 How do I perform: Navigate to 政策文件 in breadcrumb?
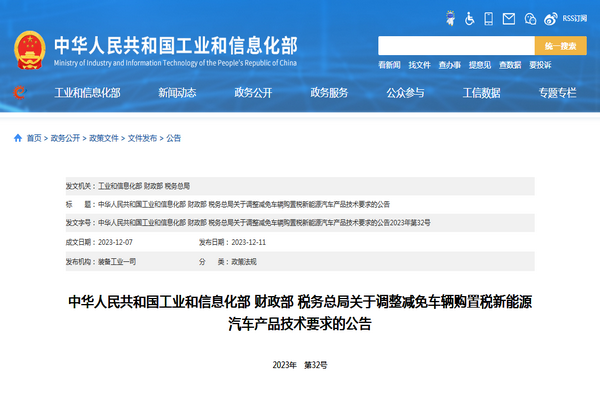pos(104,138)
